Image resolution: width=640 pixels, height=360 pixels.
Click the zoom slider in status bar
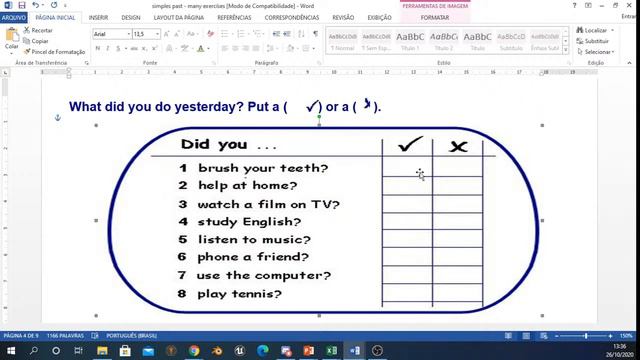(x=584, y=336)
